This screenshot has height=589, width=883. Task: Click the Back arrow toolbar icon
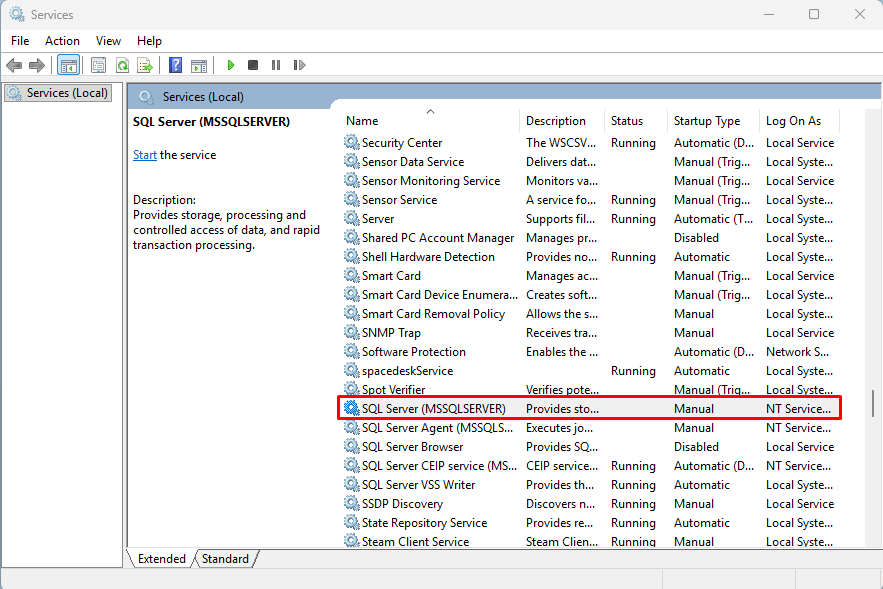pyautogui.click(x=14, y=65)
